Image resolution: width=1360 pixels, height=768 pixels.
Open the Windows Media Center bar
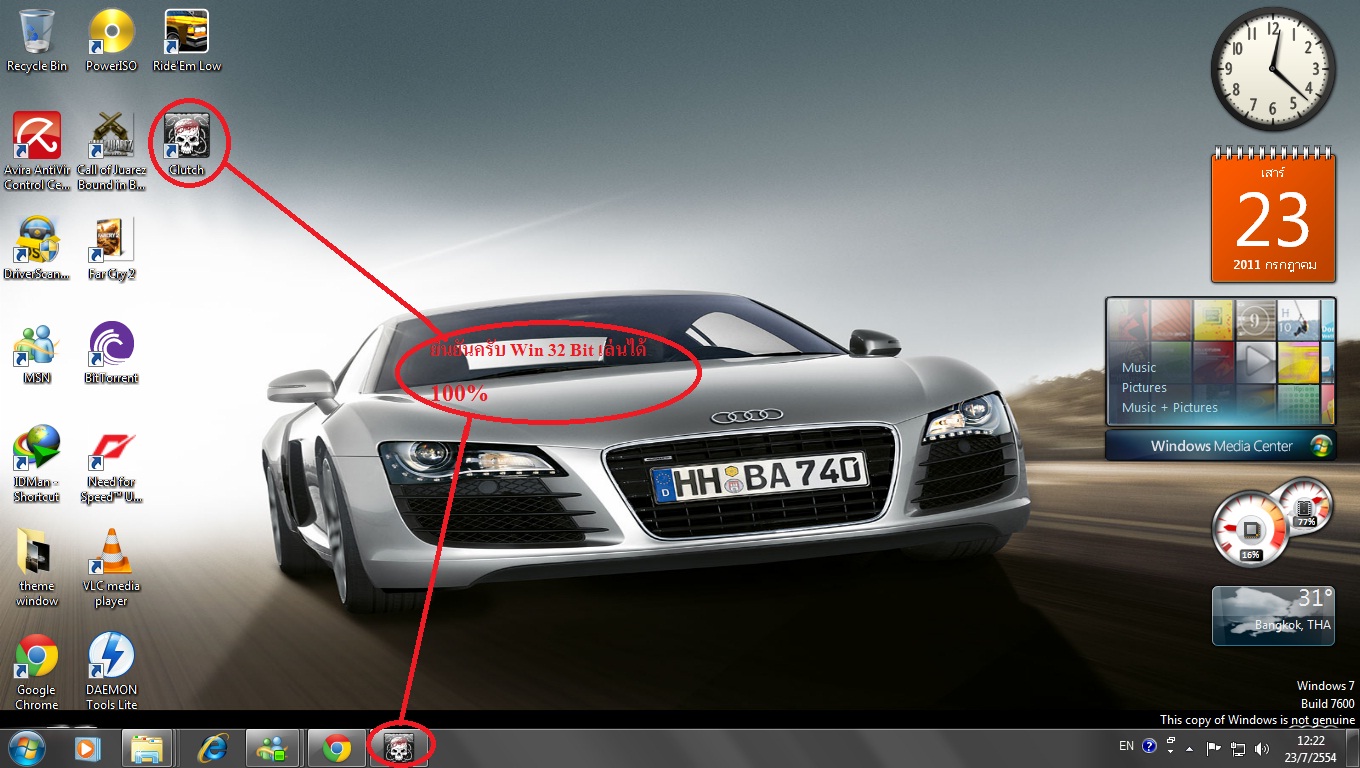(x=1221, y=446)
